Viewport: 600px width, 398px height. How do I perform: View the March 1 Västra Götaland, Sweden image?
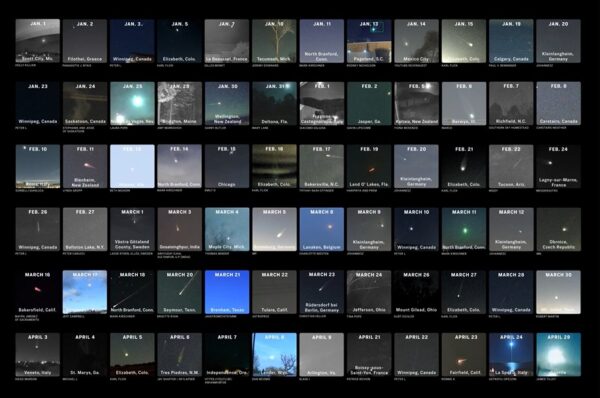tap(132, 229)
